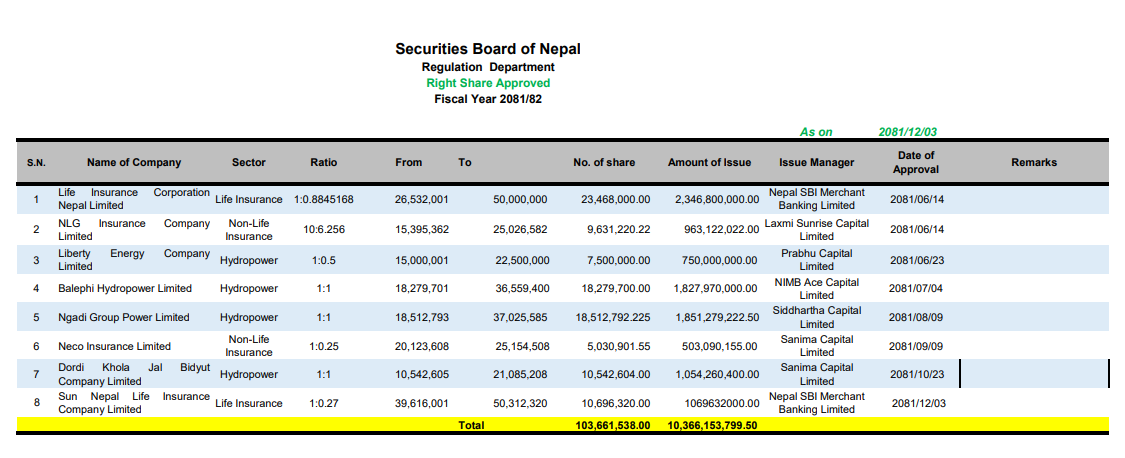Click ratio '1:0.8845168' in row 1
Image resolution: width=1125 pixels, height=458 pixels.
pyautogui.click(x=324, y=199)
